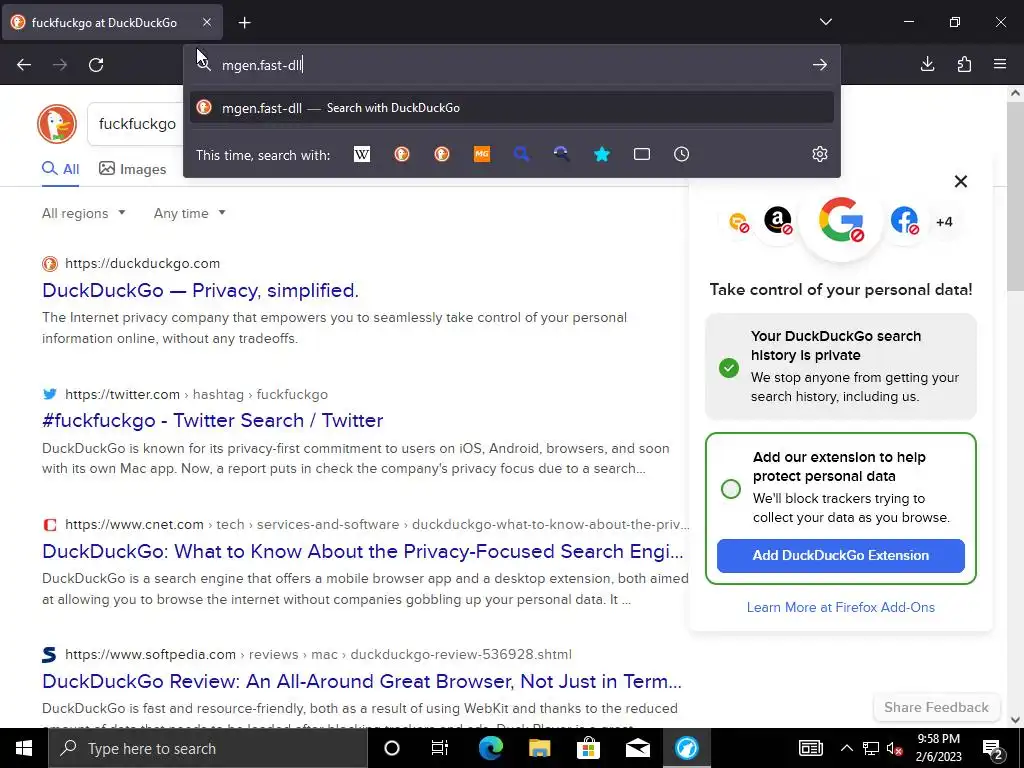Open #fuckfuckgo - Twitter Search result
This screenshot has height=768, width=1024.
click(x=212, y=420)
